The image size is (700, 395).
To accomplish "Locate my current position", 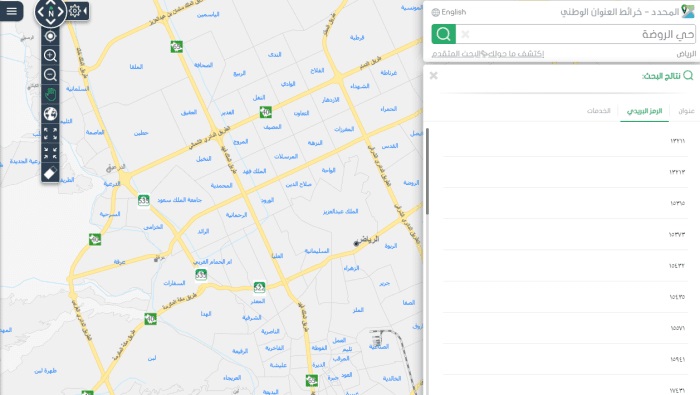I will 50,36.
